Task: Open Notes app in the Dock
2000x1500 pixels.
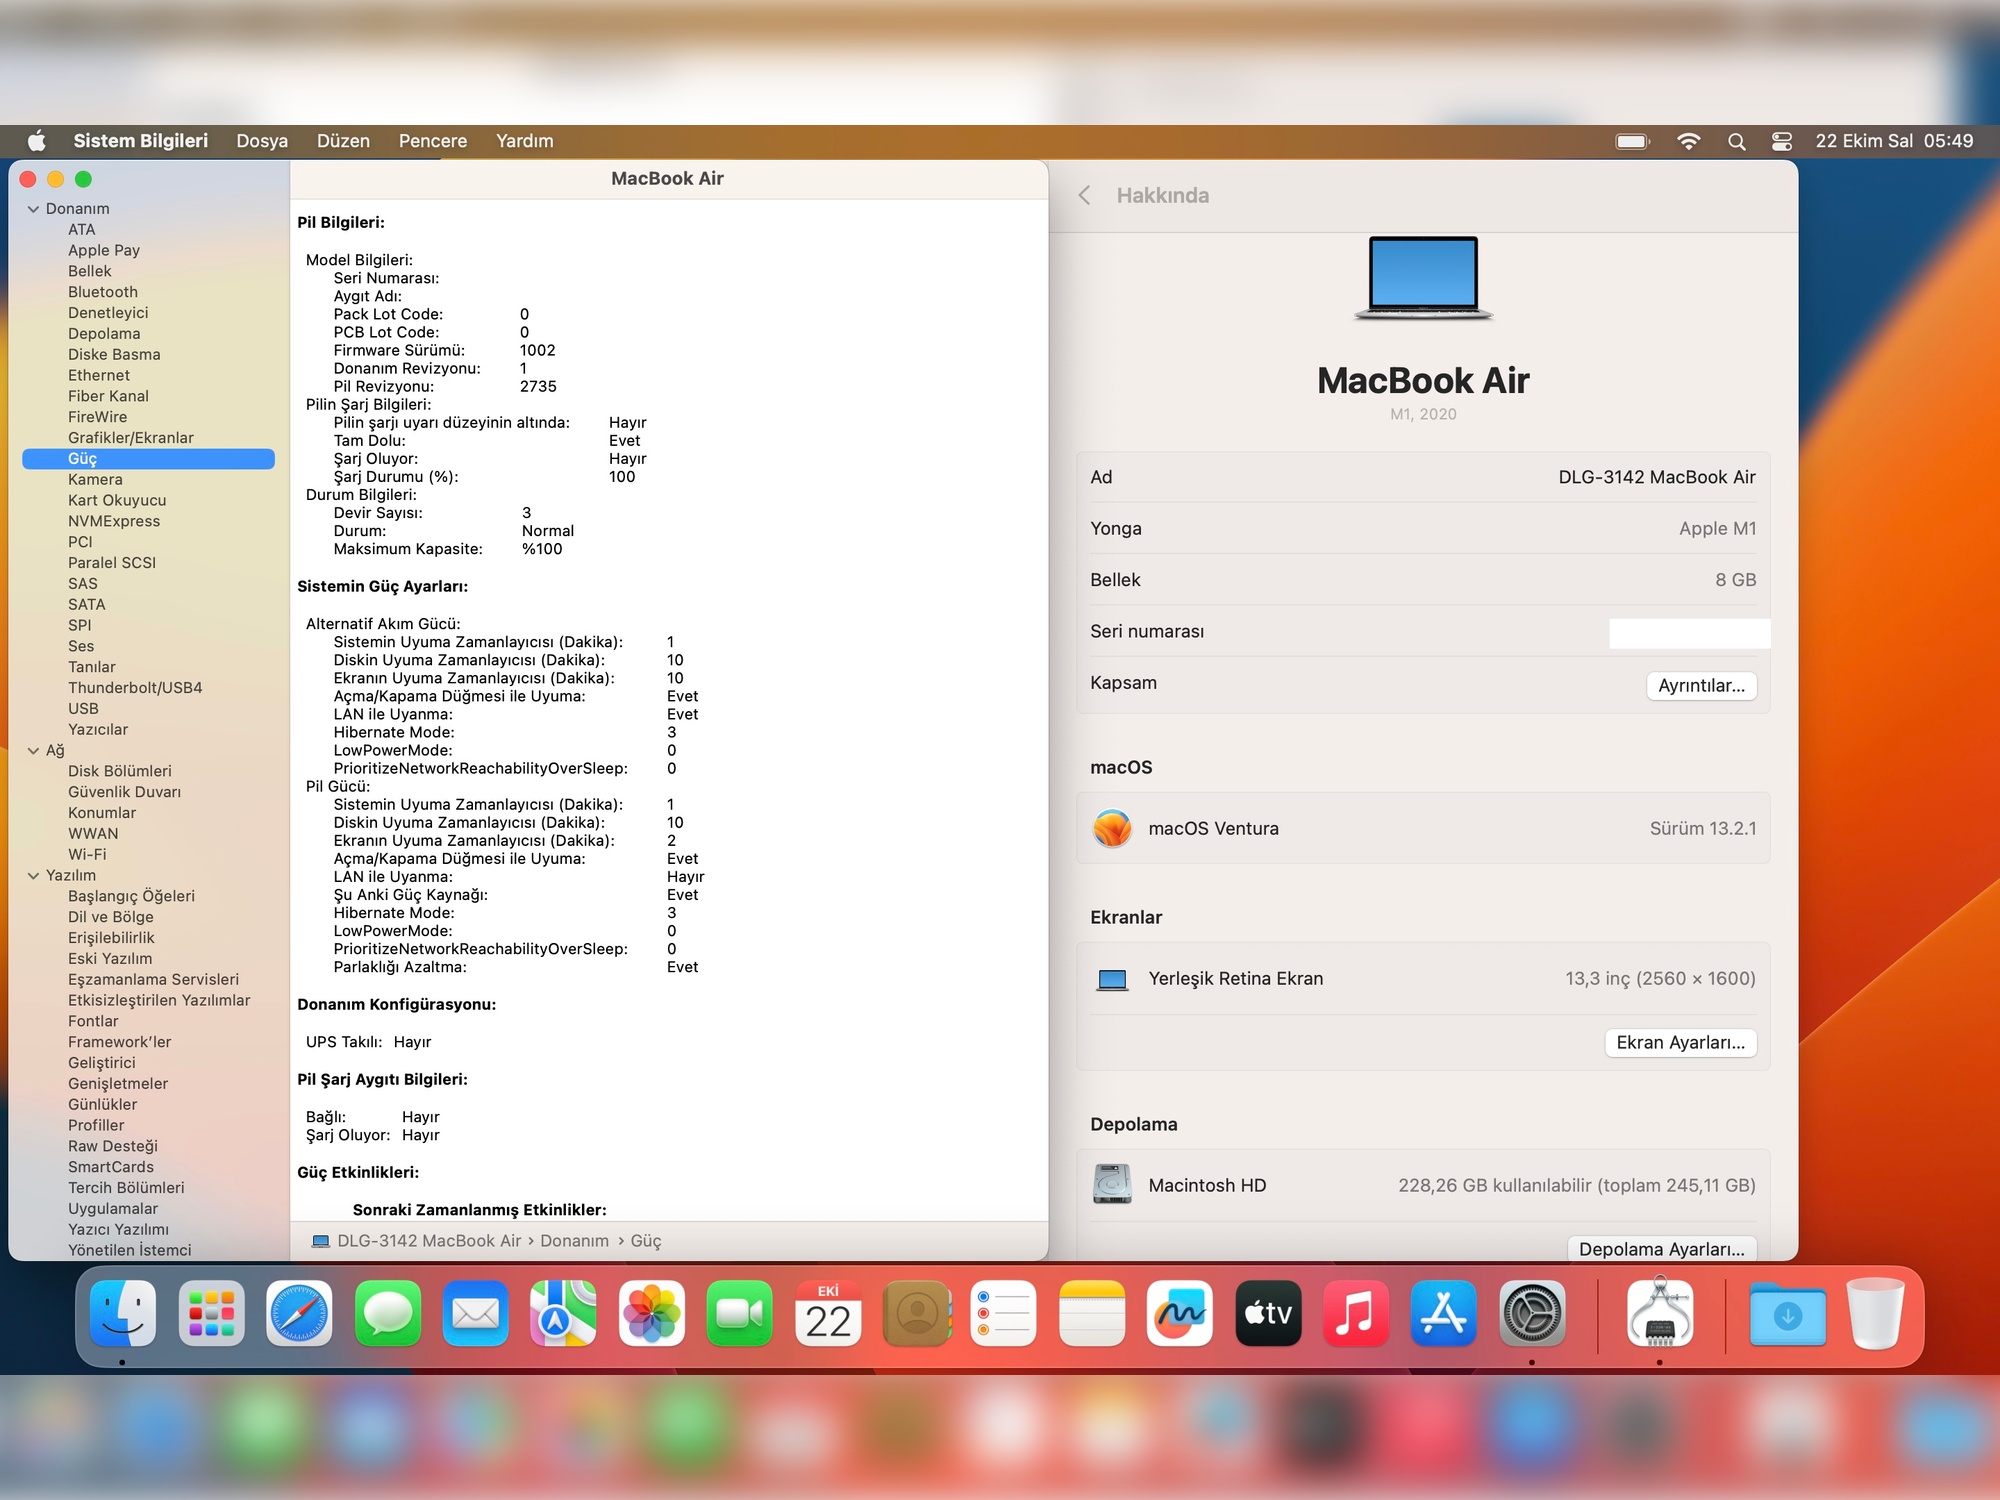Action: (1092, 1313)
